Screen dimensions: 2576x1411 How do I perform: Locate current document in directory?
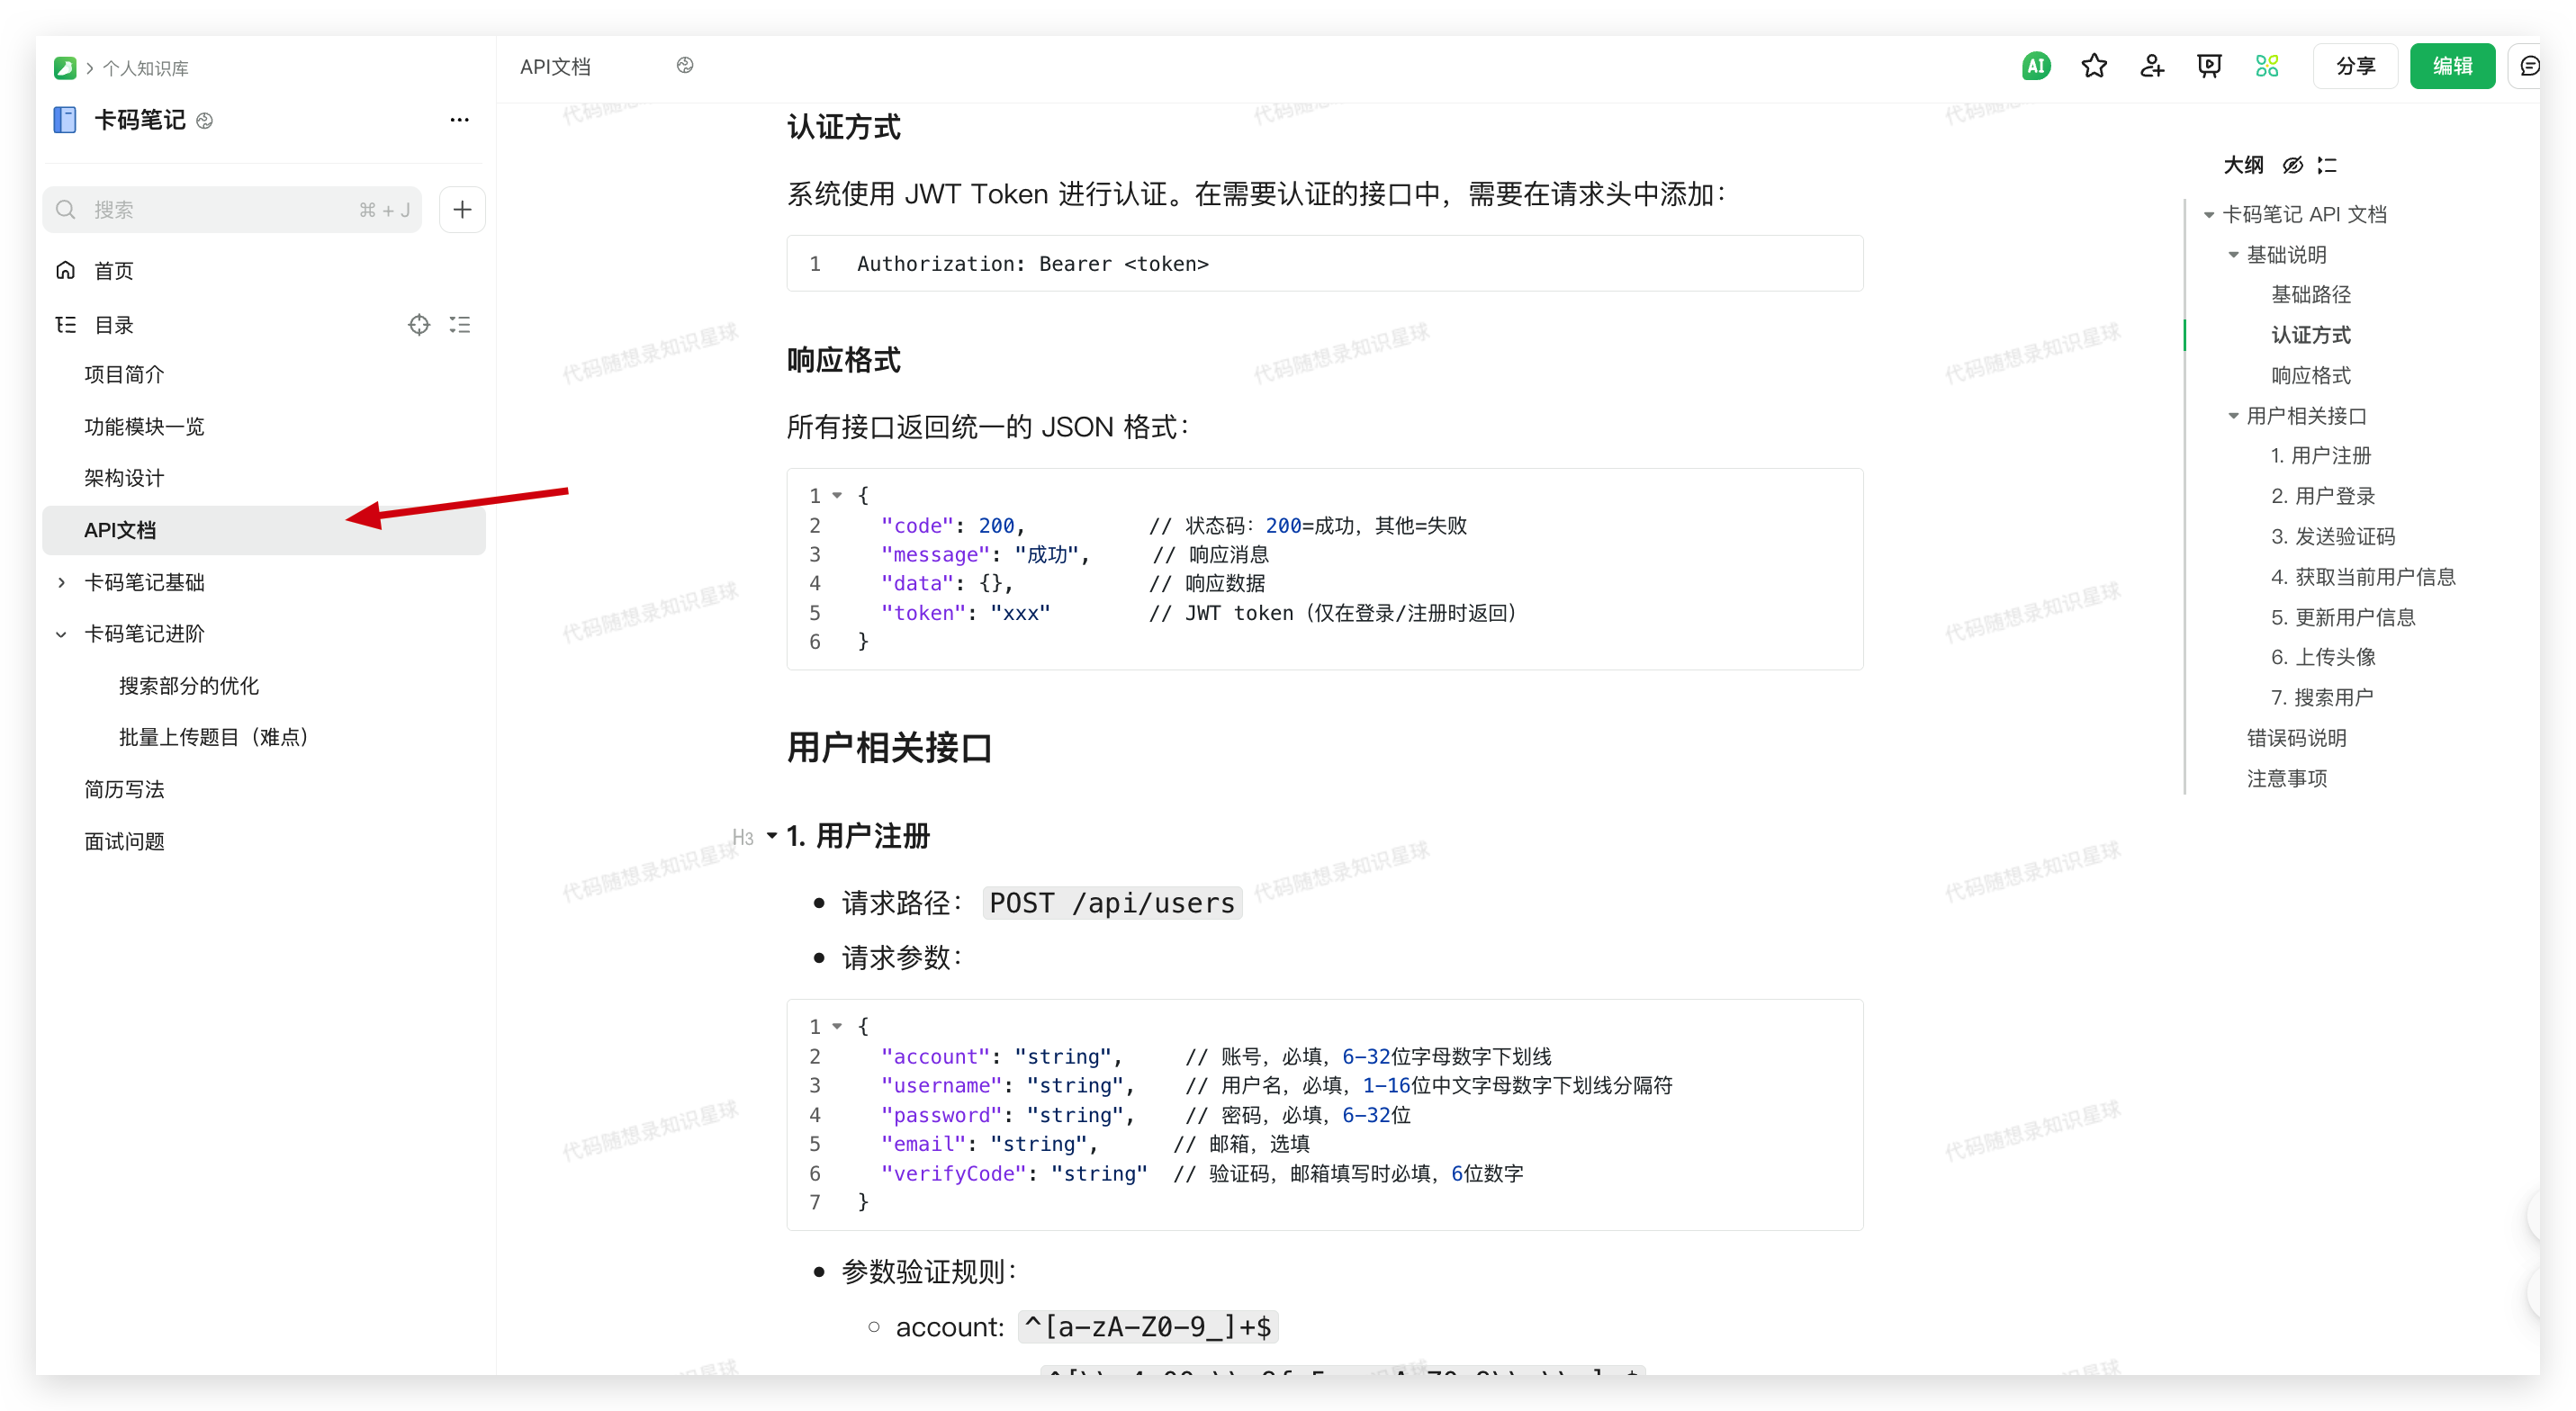click(419, 325)
